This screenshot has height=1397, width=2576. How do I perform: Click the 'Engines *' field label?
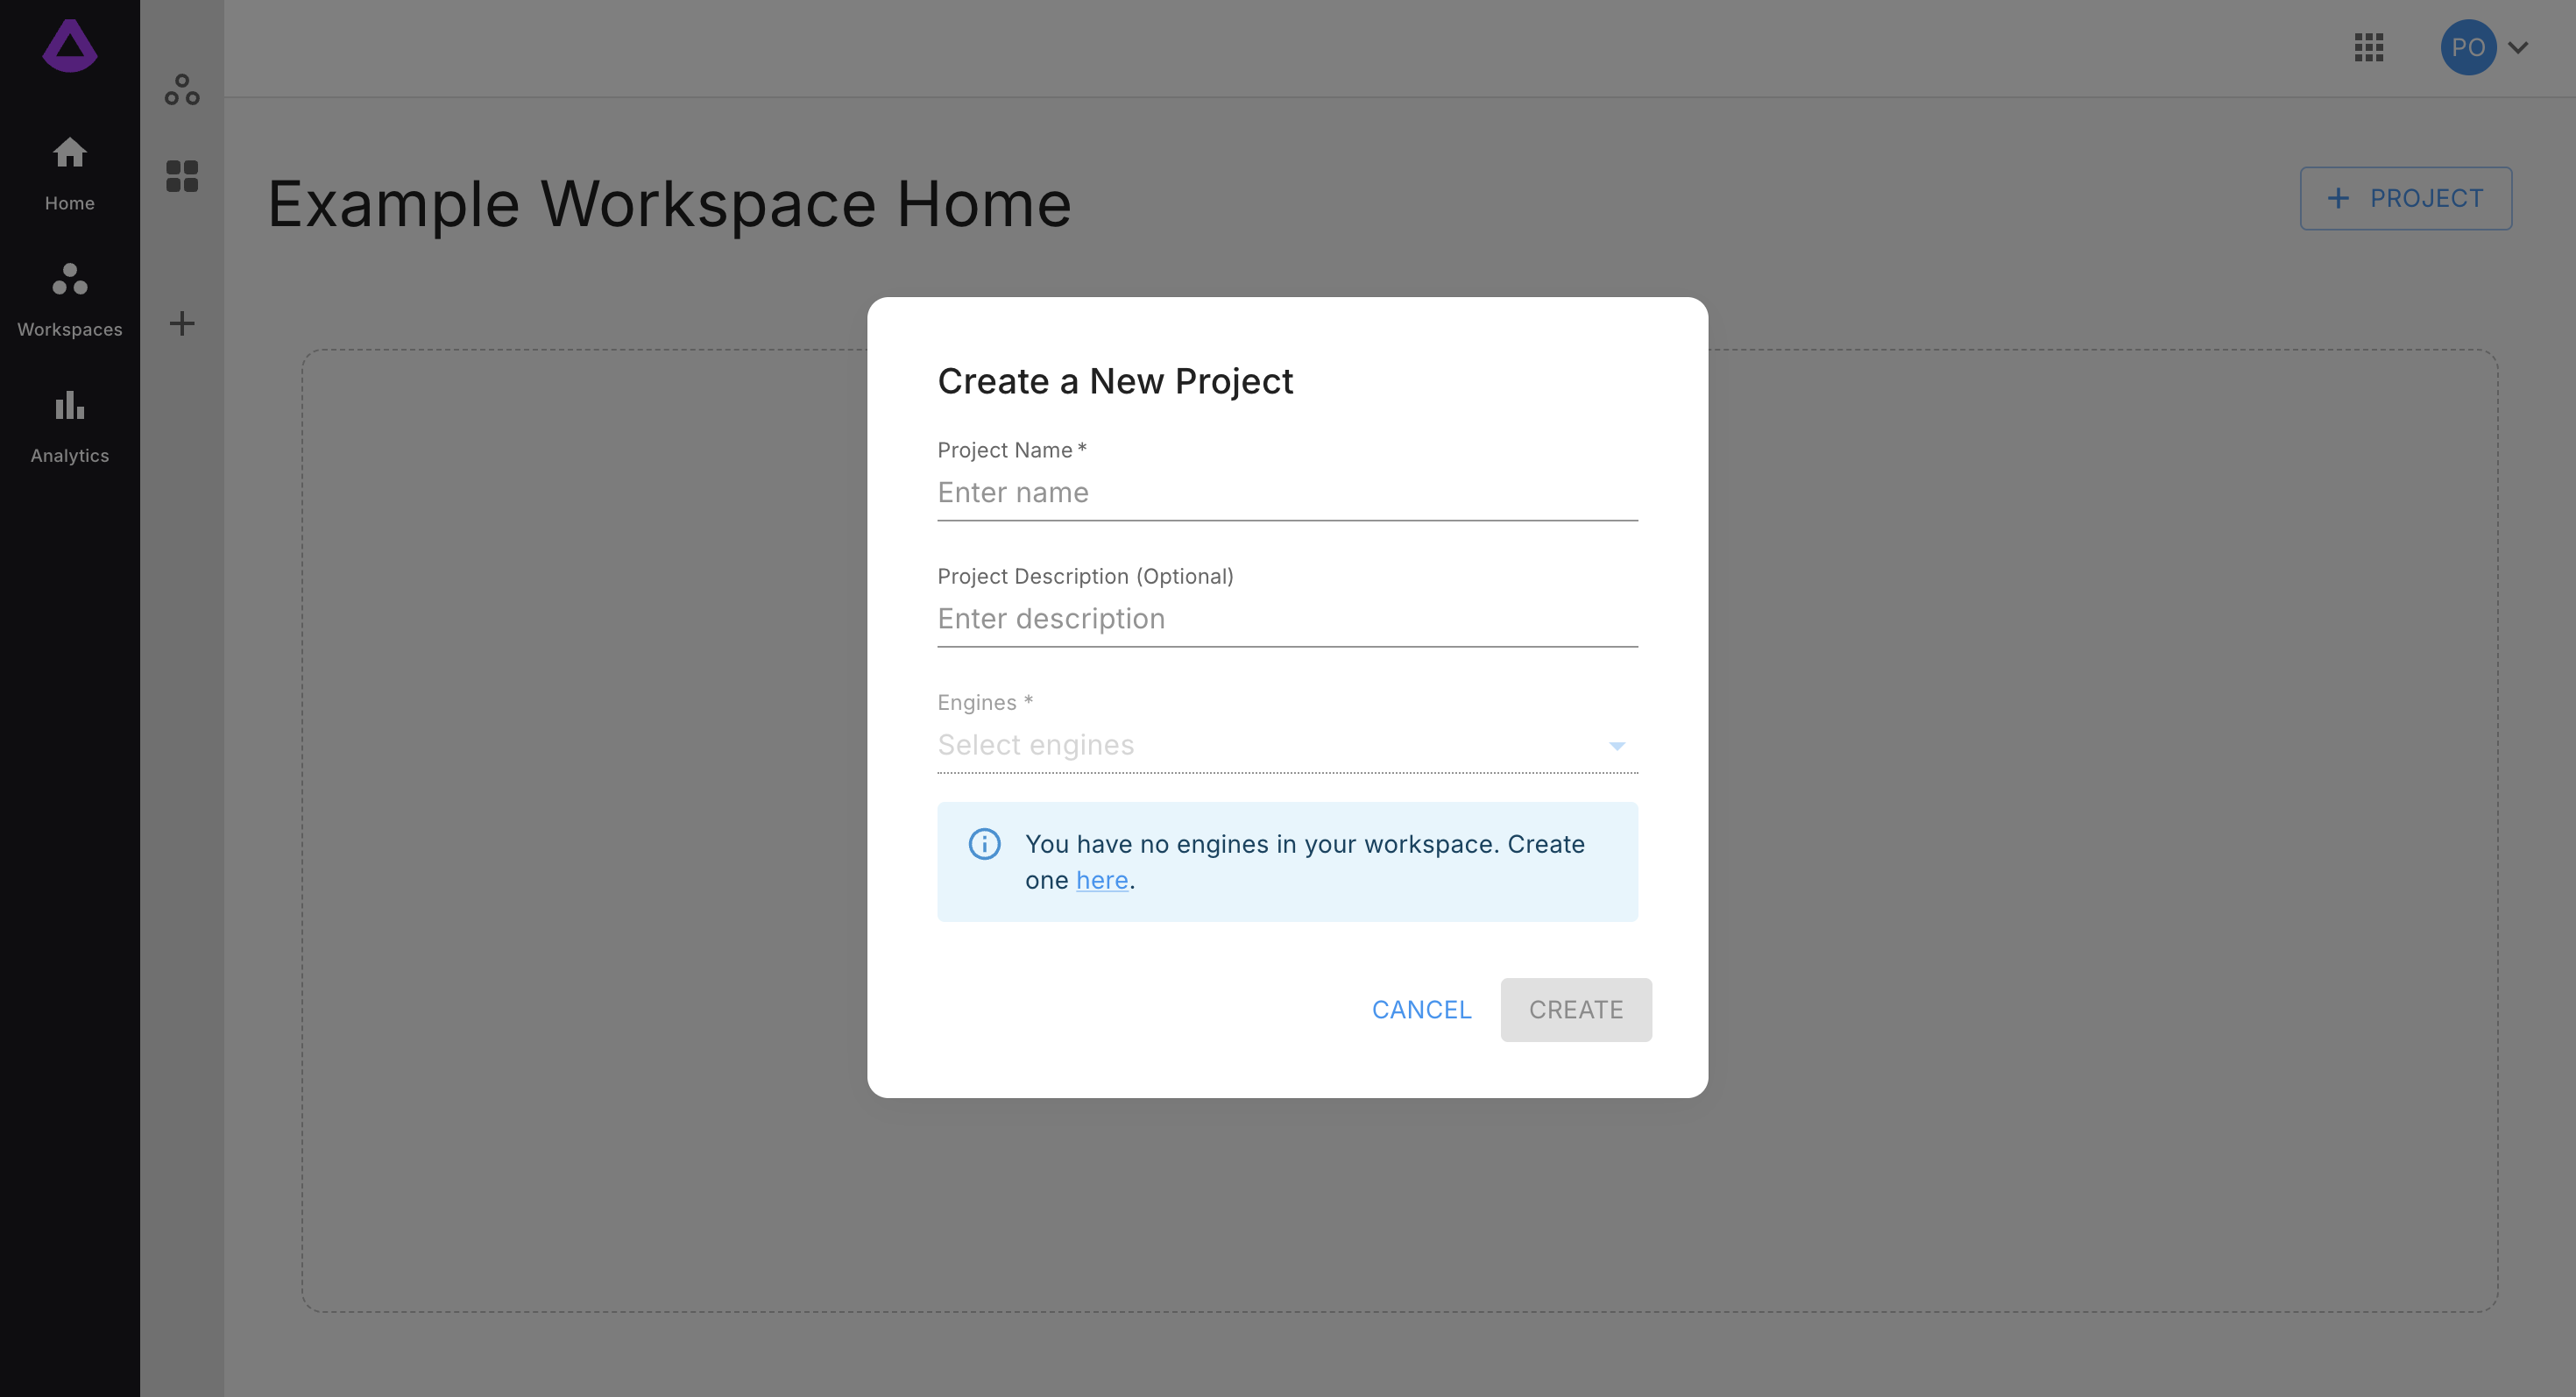(985, 702)
